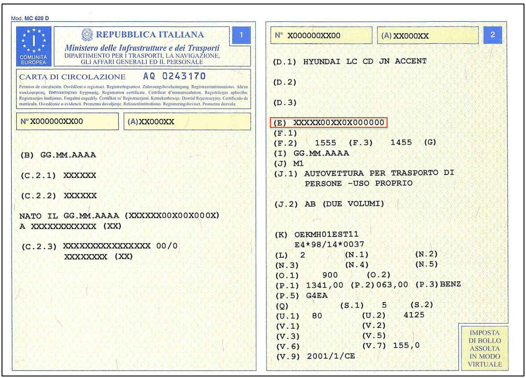Viewport: 526px width, 378px height.
Task: Click the (C.2.3) address line
Action: click(99, 246)
